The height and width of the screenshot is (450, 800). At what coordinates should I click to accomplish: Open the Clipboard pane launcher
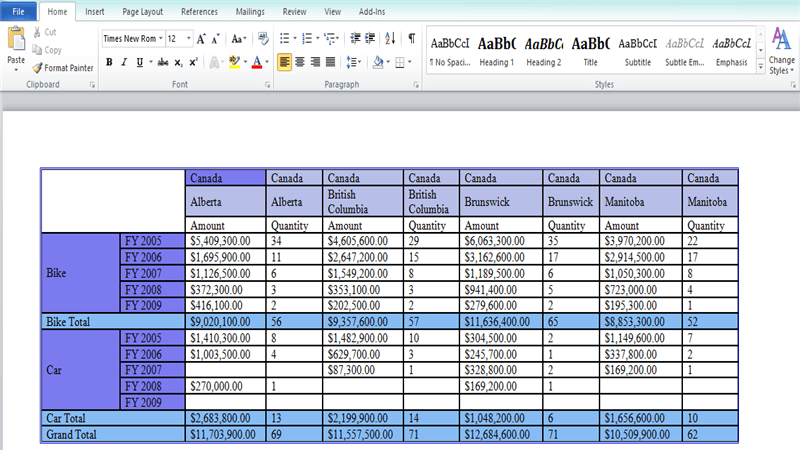(x=92, y=85)
